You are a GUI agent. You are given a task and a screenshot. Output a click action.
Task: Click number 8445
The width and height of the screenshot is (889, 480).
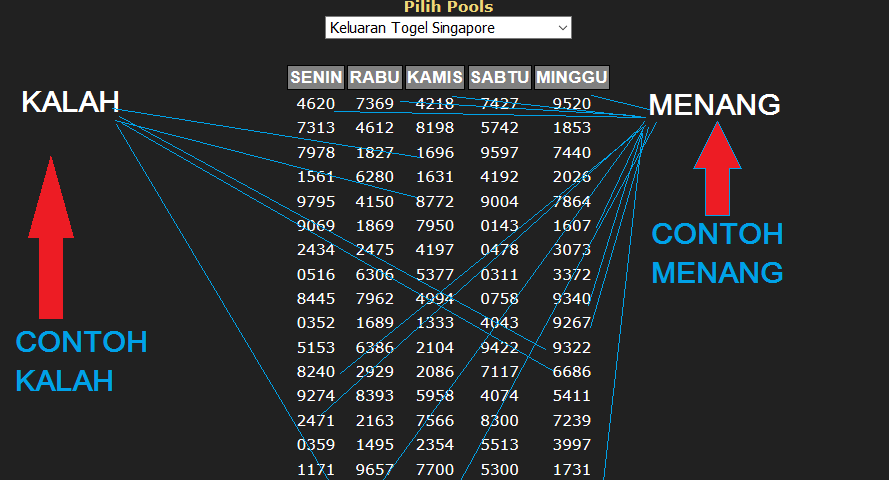[316, 299]
